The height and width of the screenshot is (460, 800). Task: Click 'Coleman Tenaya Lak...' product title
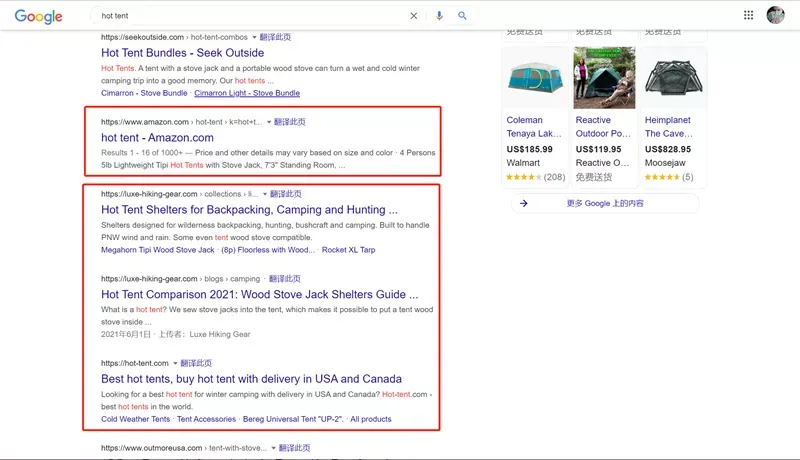point(534,127)
